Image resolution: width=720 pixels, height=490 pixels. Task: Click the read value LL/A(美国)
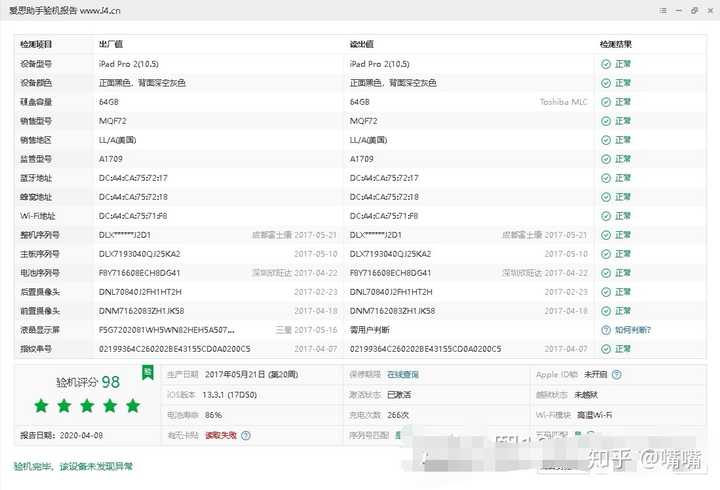[368, 140]
